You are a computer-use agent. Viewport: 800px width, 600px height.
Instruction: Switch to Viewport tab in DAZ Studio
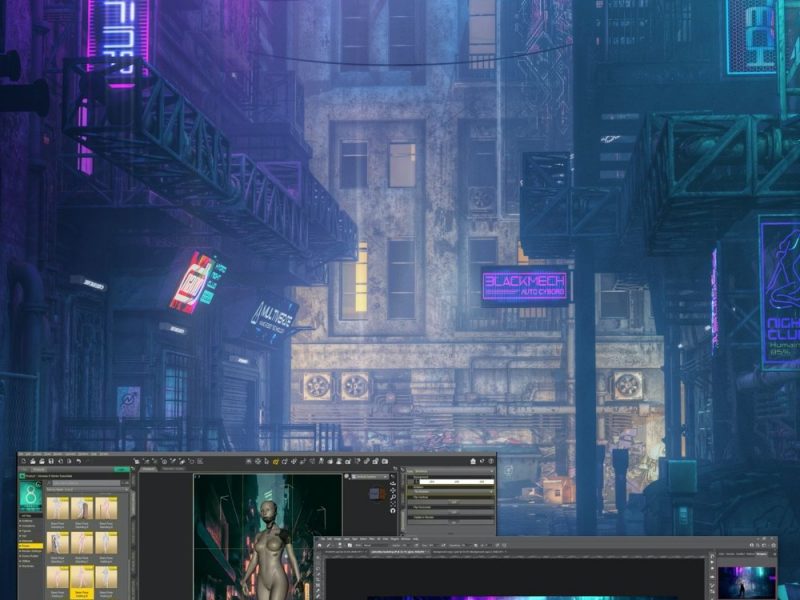tap(148, 469)
